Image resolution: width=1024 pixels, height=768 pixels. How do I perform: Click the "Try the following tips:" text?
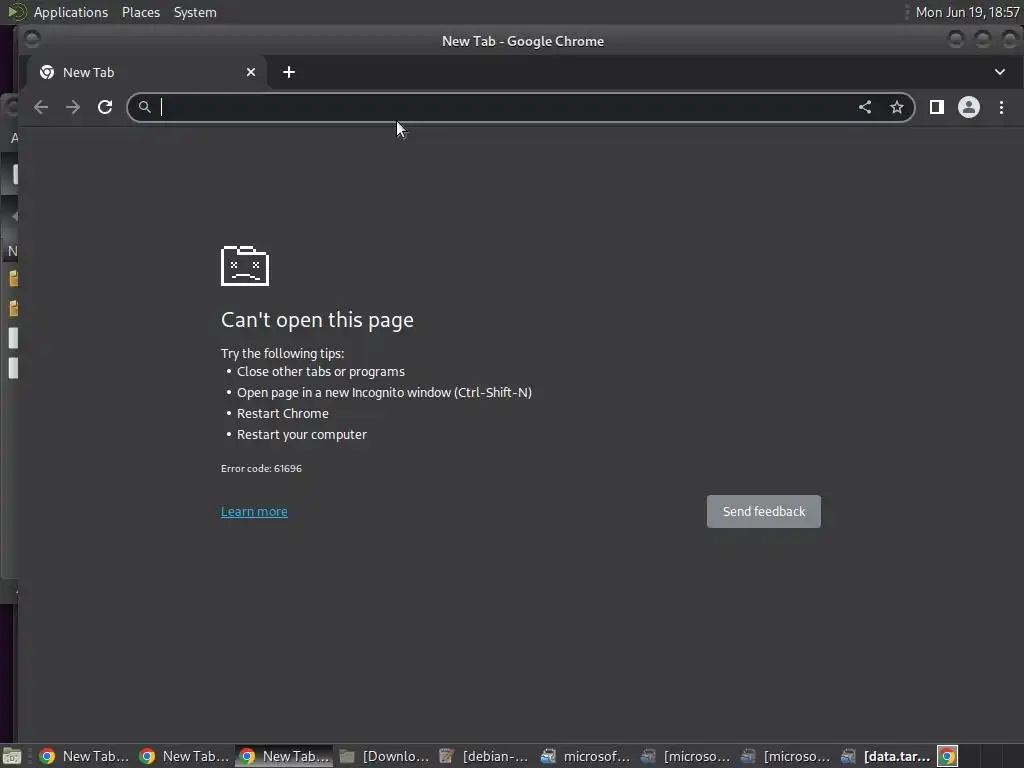282,353
